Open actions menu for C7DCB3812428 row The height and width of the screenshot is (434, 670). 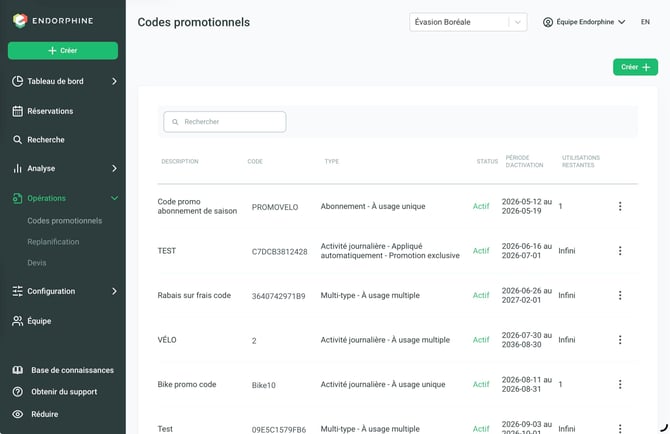coord(620,251)
